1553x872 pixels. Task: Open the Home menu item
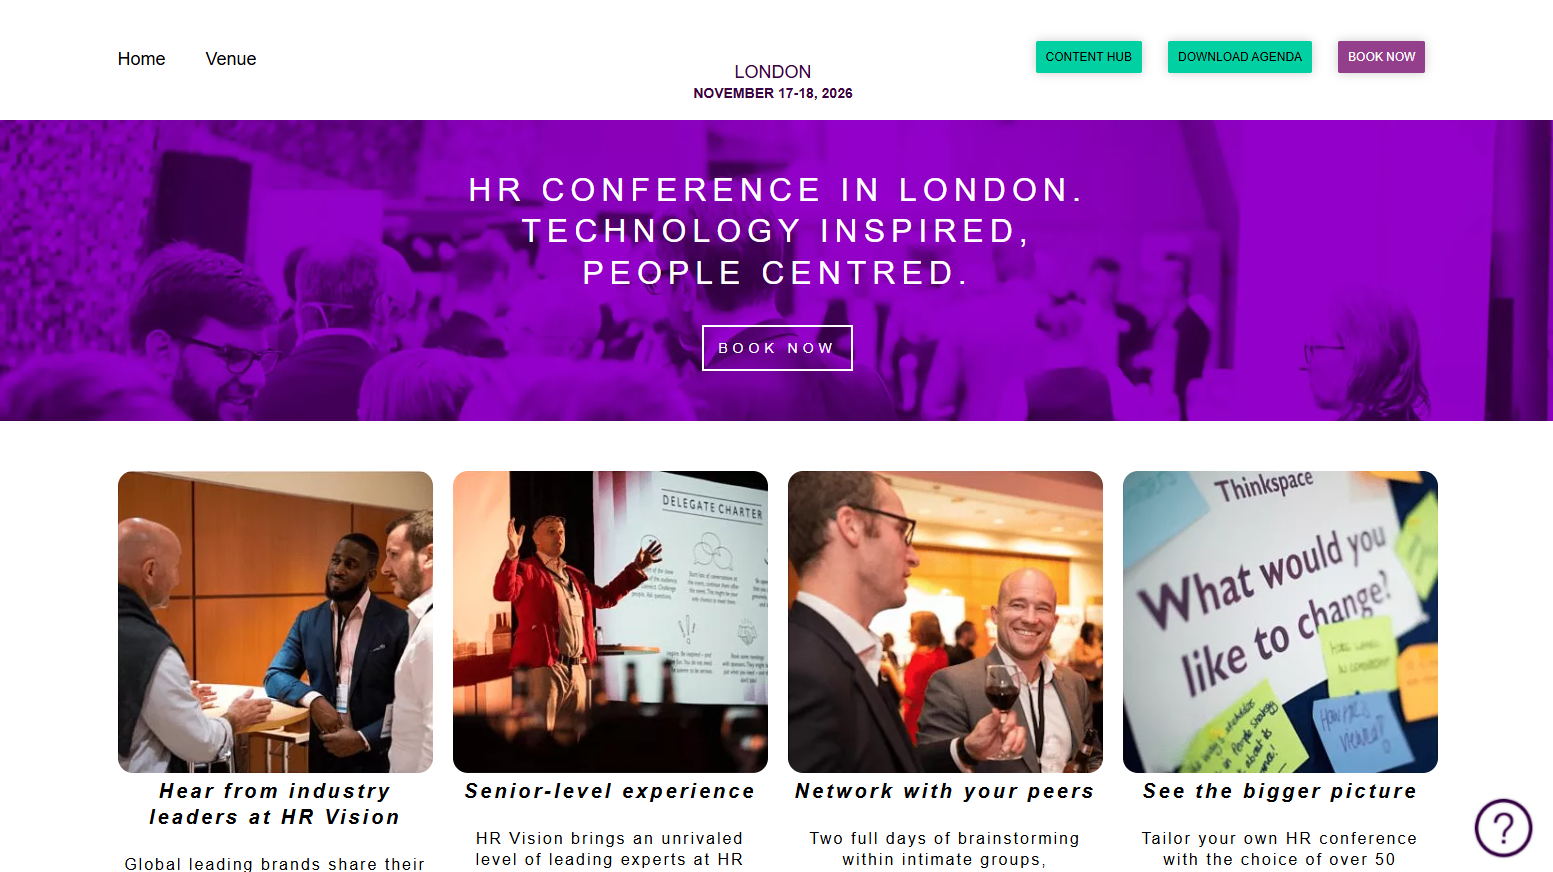click(141, 58)
